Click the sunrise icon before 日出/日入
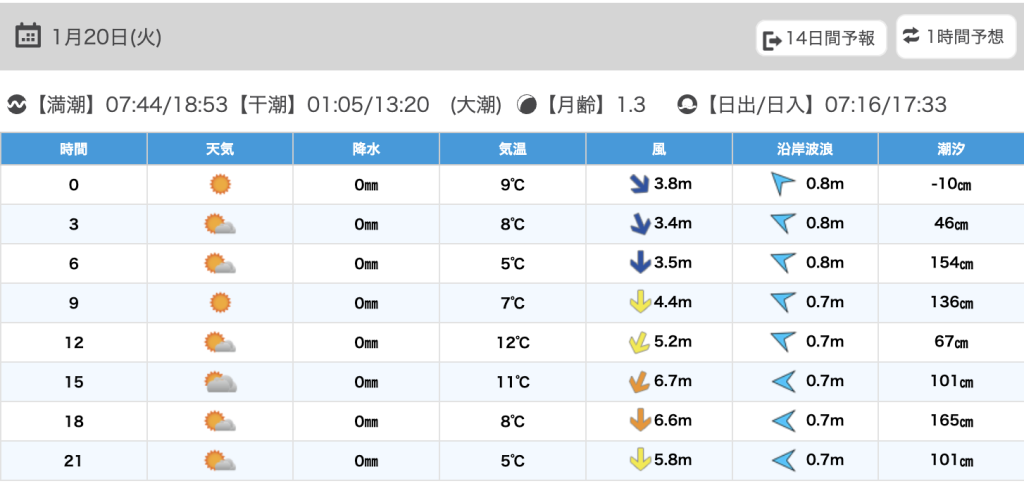The height and width of the screenshot is (486, 1024). (686, 104)
